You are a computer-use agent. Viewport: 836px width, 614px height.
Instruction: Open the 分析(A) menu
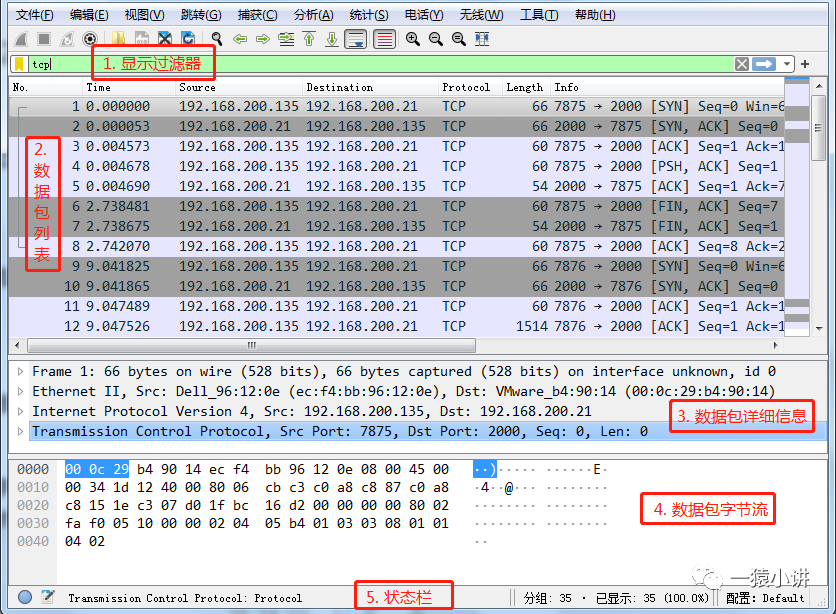314,15
